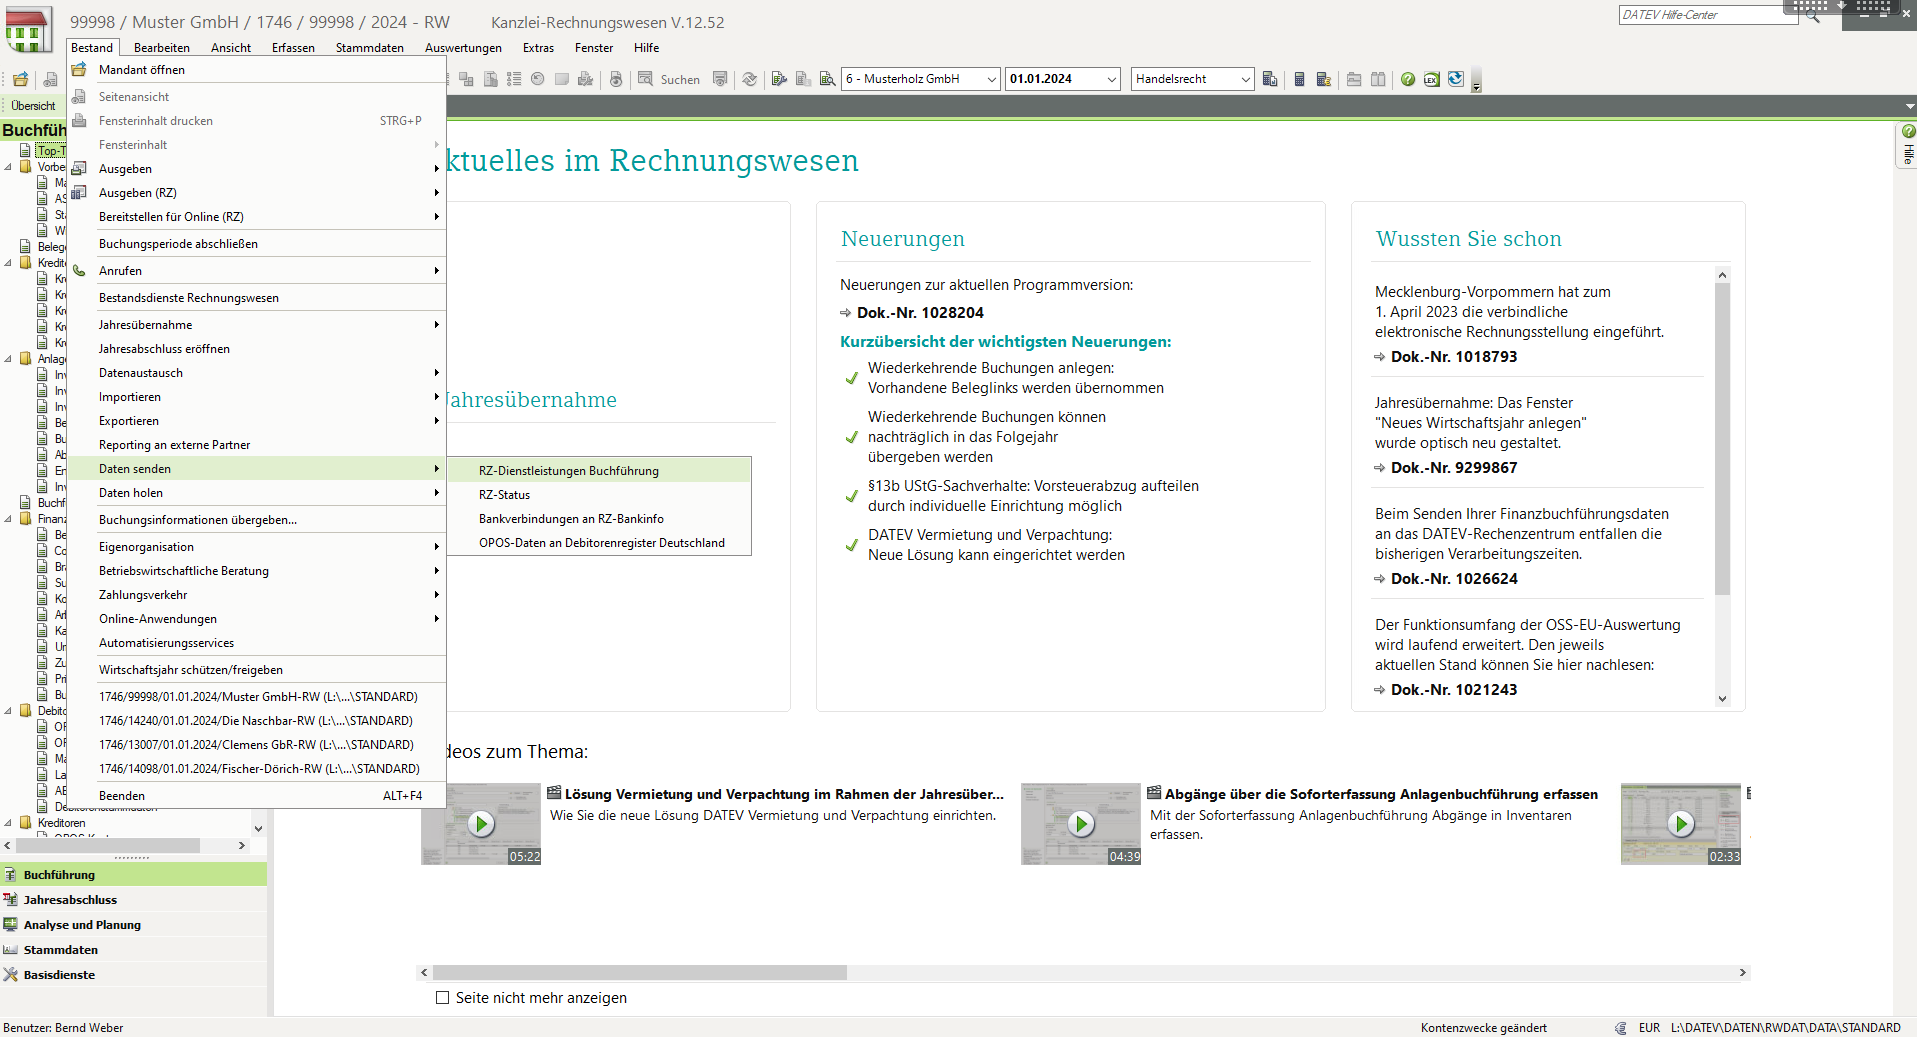Choose 'Buchungsperiode abschließen' from Bestand menu
Image resolution: width=1917 pixels, height=1037 pixels.
[178, 244]
